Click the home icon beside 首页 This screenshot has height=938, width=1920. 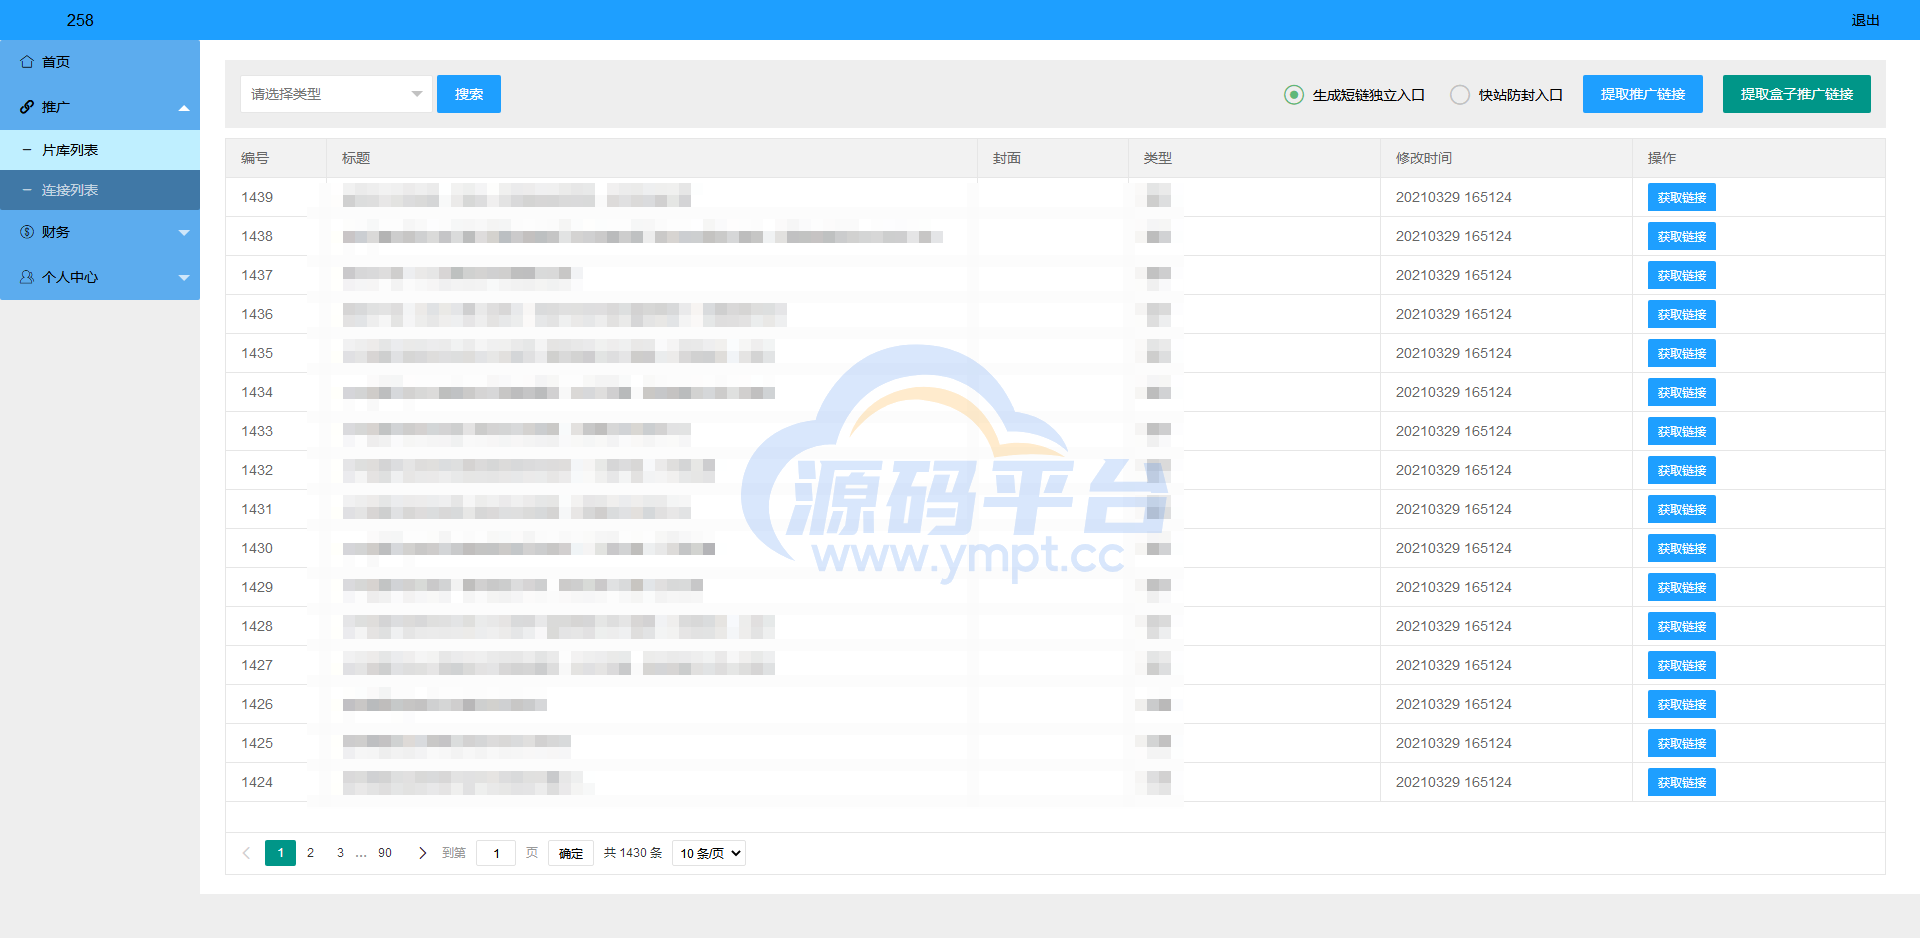[27, 62]
